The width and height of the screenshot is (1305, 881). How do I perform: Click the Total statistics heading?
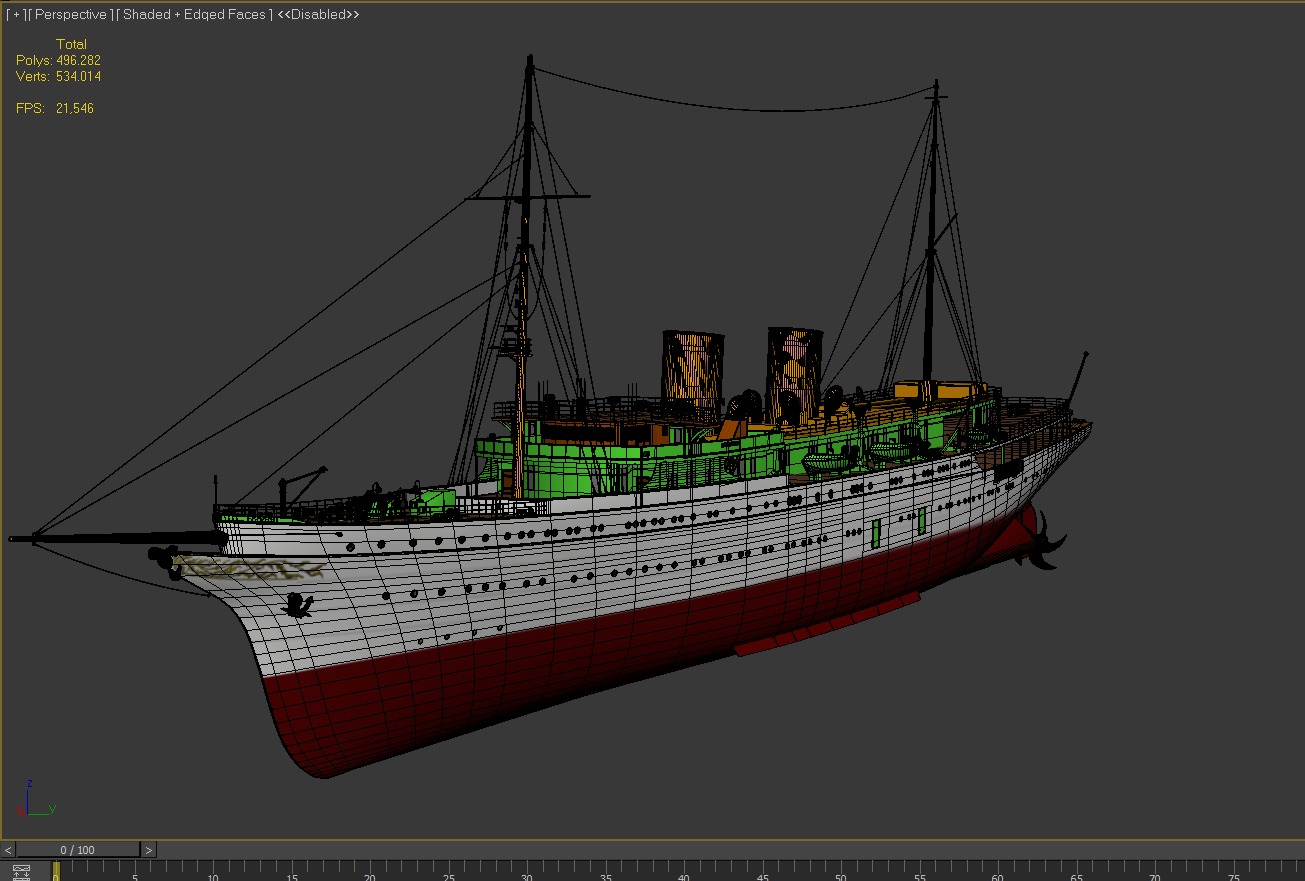pos(71,44)
